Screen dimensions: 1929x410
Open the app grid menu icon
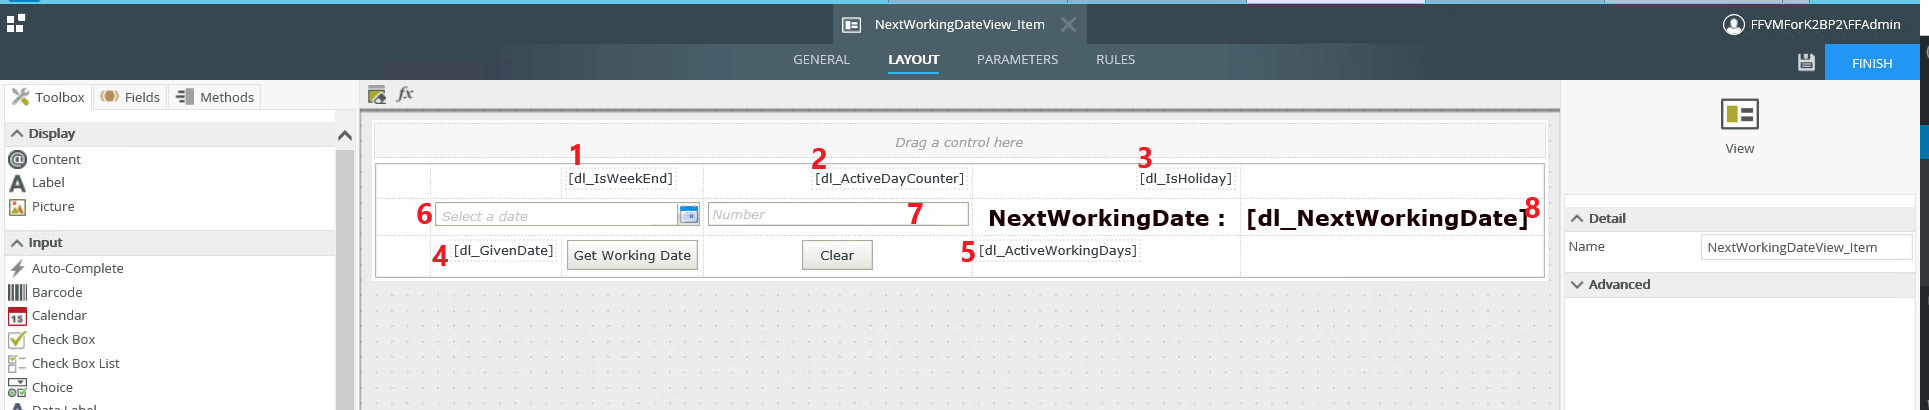[15, 23]
